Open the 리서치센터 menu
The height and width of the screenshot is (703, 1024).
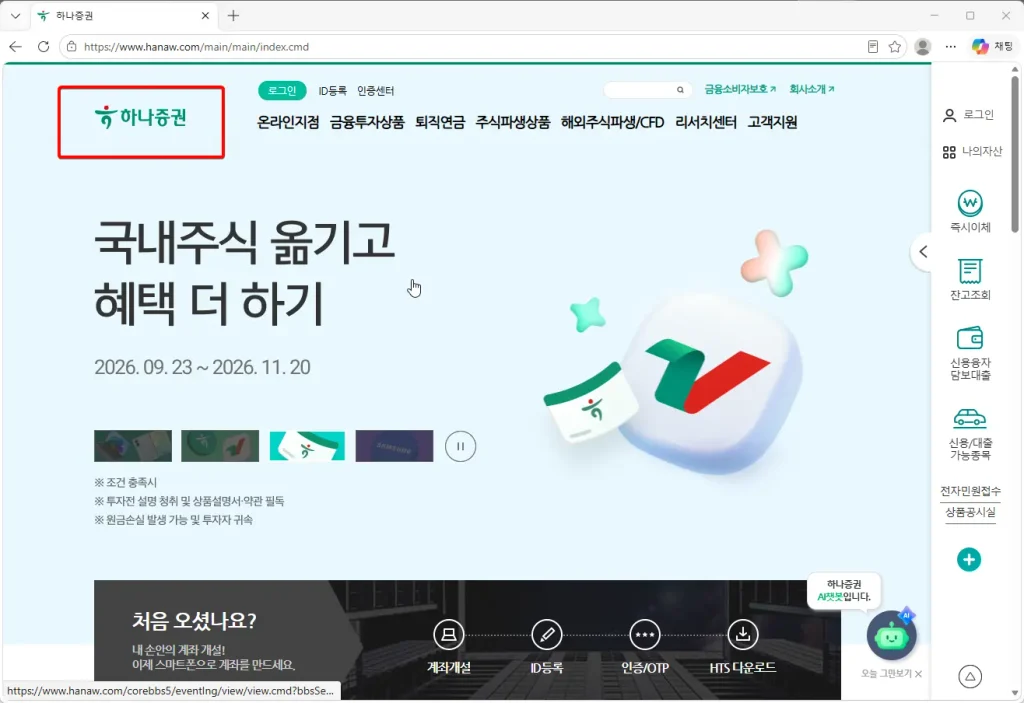[706, 122]
